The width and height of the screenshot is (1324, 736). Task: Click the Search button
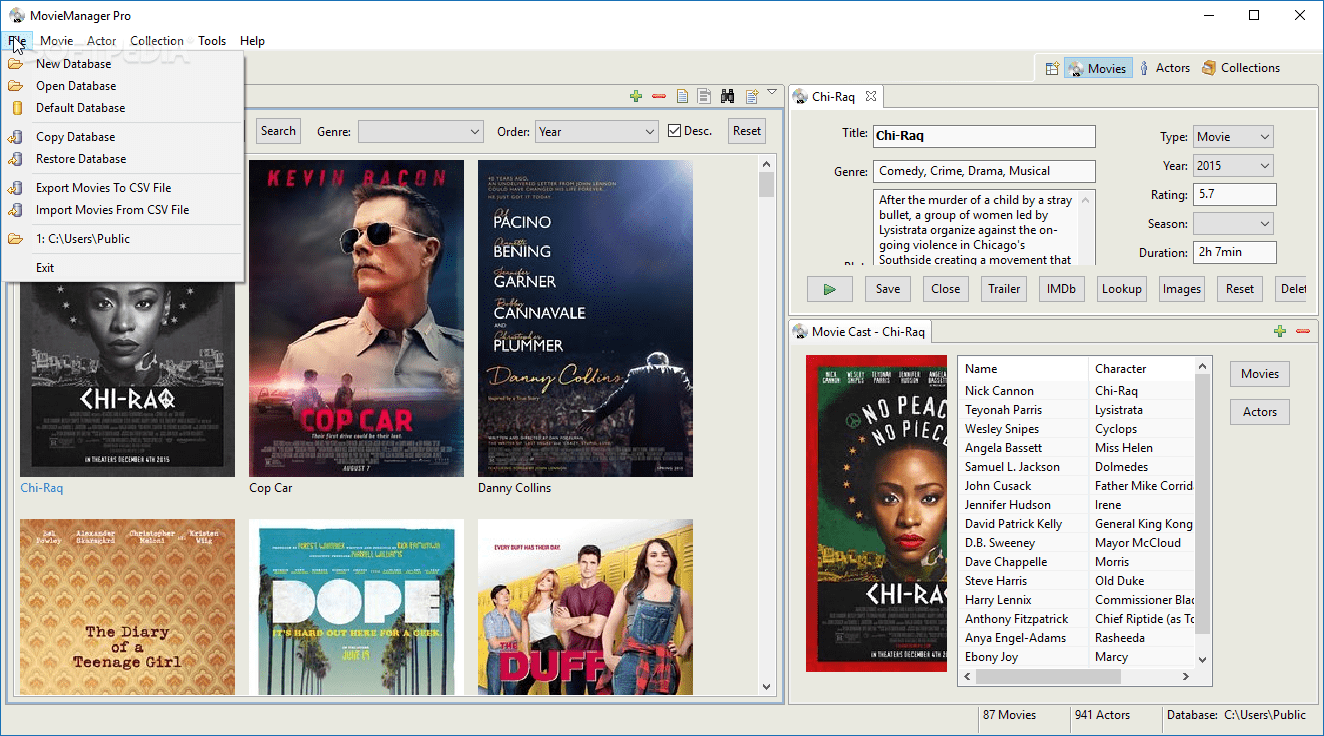[278, 131]
